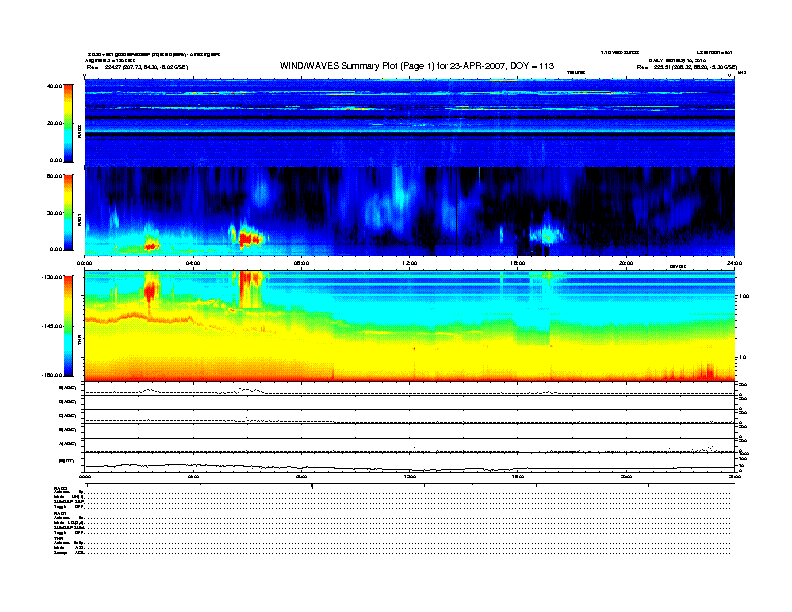Click the 40.00 tick on RAD2 color bar
Image resolution: width=792 pixels, height=612 pixels.
tap(54, 86)
